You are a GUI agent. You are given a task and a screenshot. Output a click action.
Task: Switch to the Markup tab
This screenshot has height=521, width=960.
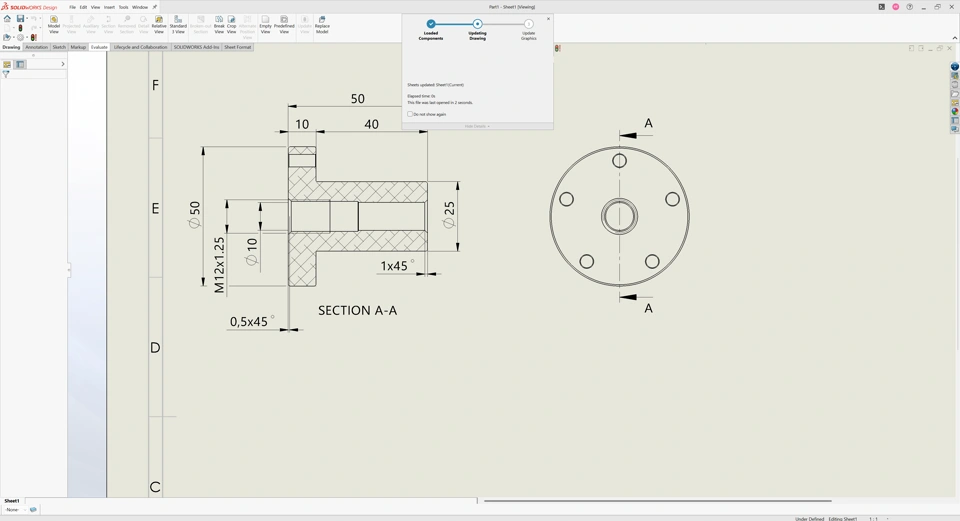(x=78, y=47)
